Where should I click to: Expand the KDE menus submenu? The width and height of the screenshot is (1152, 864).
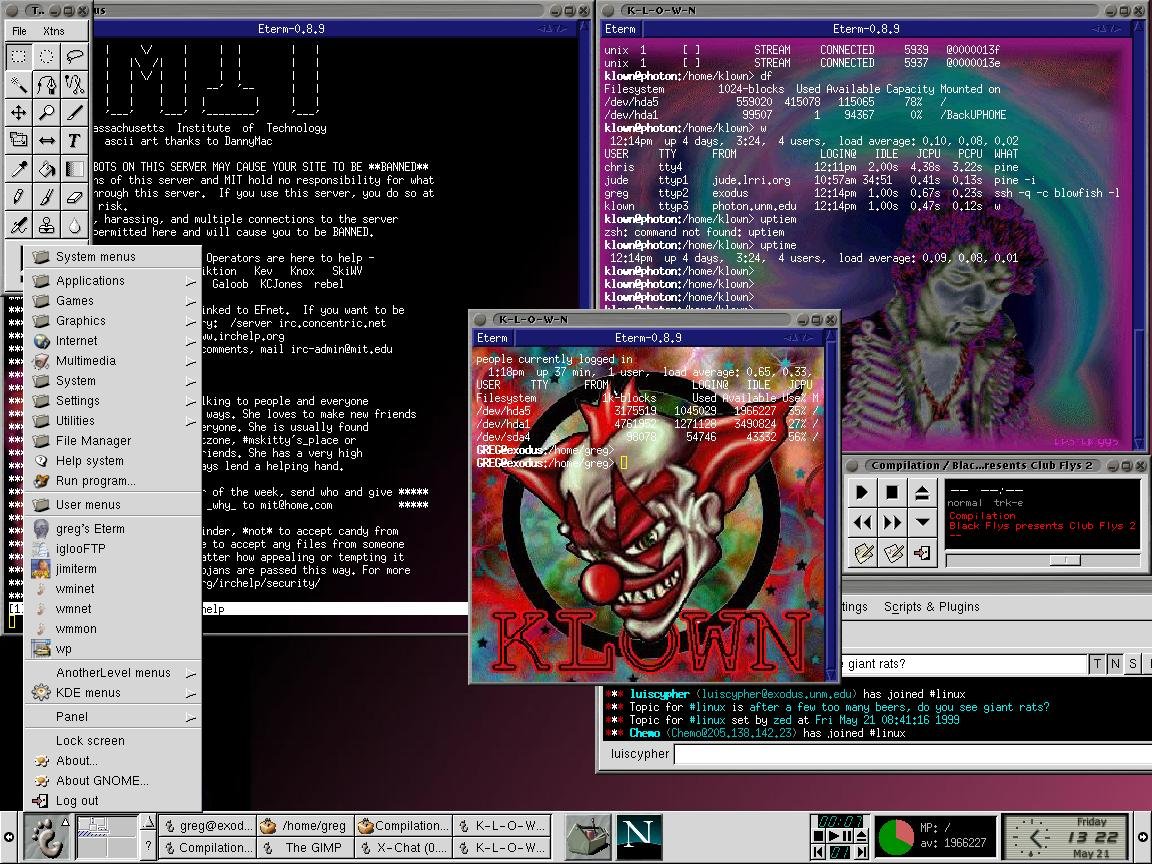click(112, 693)
